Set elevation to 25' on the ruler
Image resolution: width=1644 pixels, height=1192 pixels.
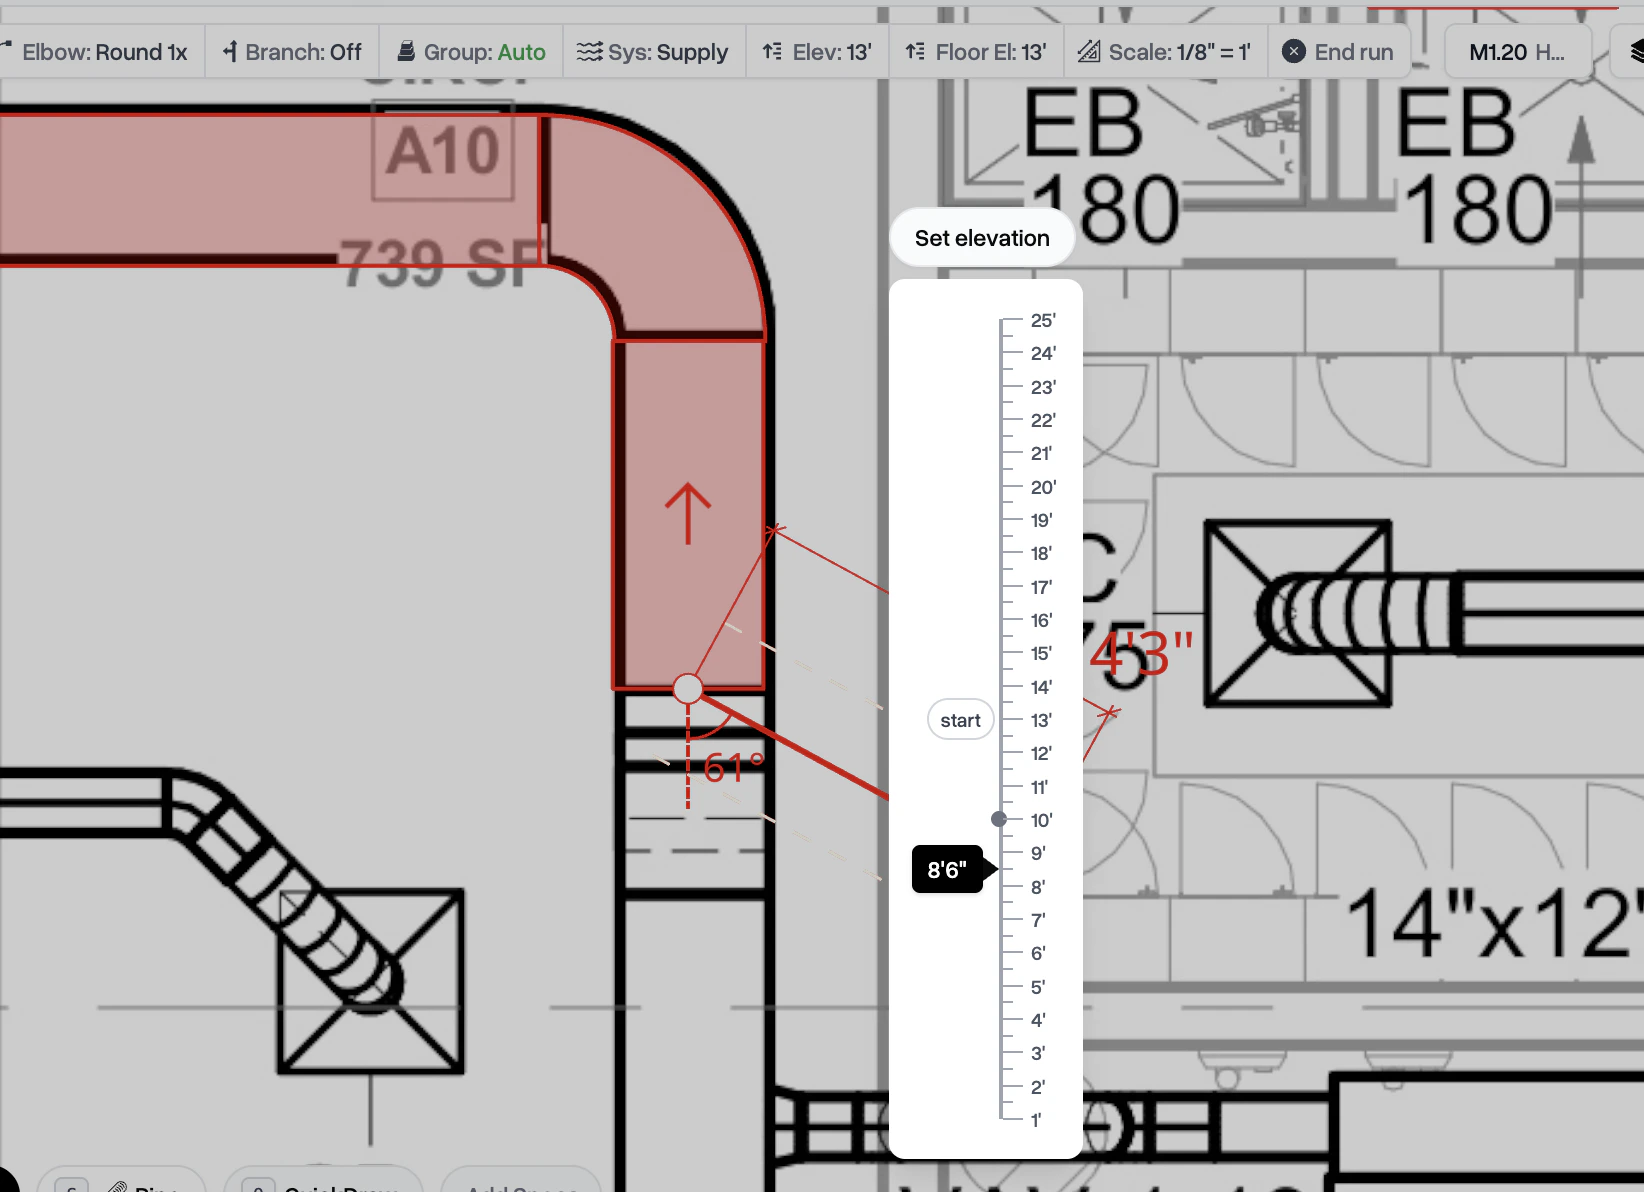1043,320
